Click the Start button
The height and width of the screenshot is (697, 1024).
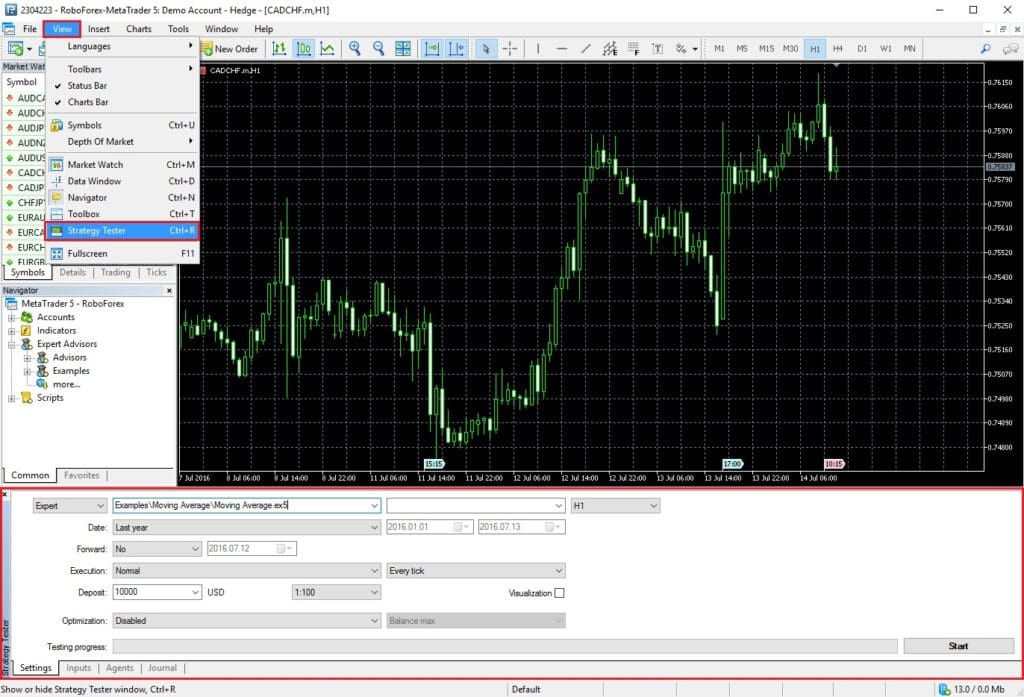tap(958, 646)
